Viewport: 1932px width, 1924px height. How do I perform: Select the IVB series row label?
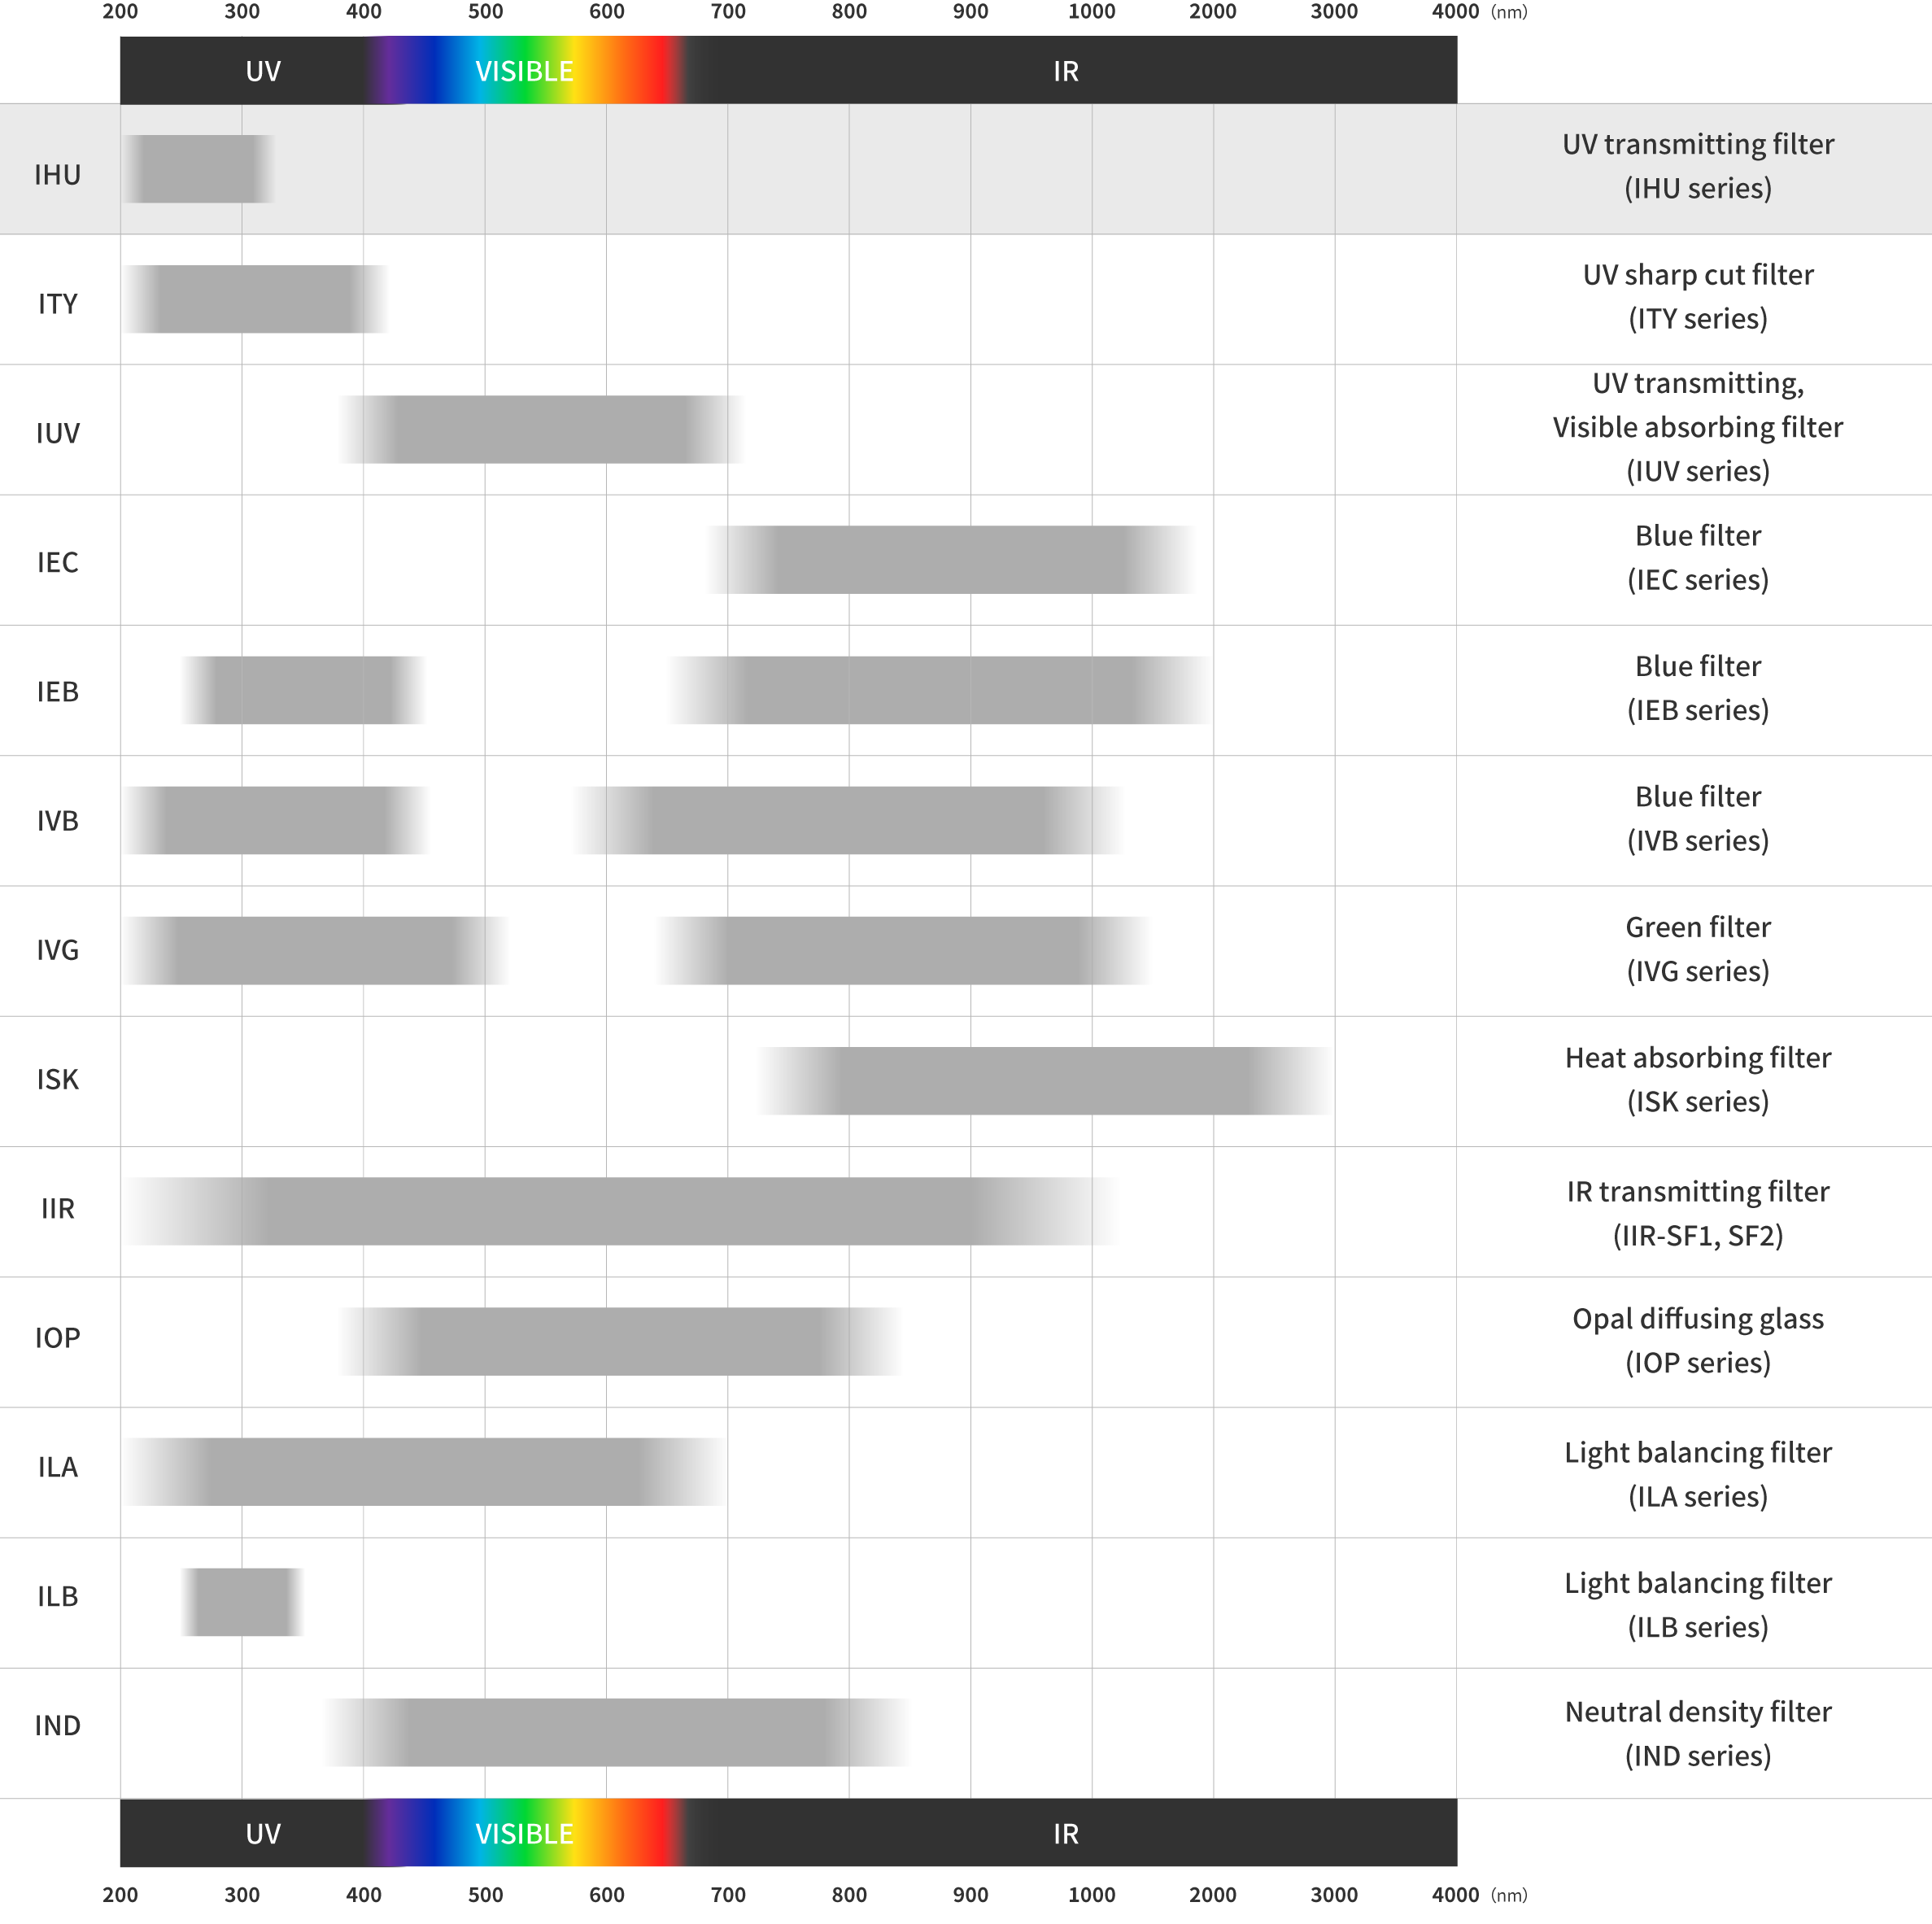[58, 821]
